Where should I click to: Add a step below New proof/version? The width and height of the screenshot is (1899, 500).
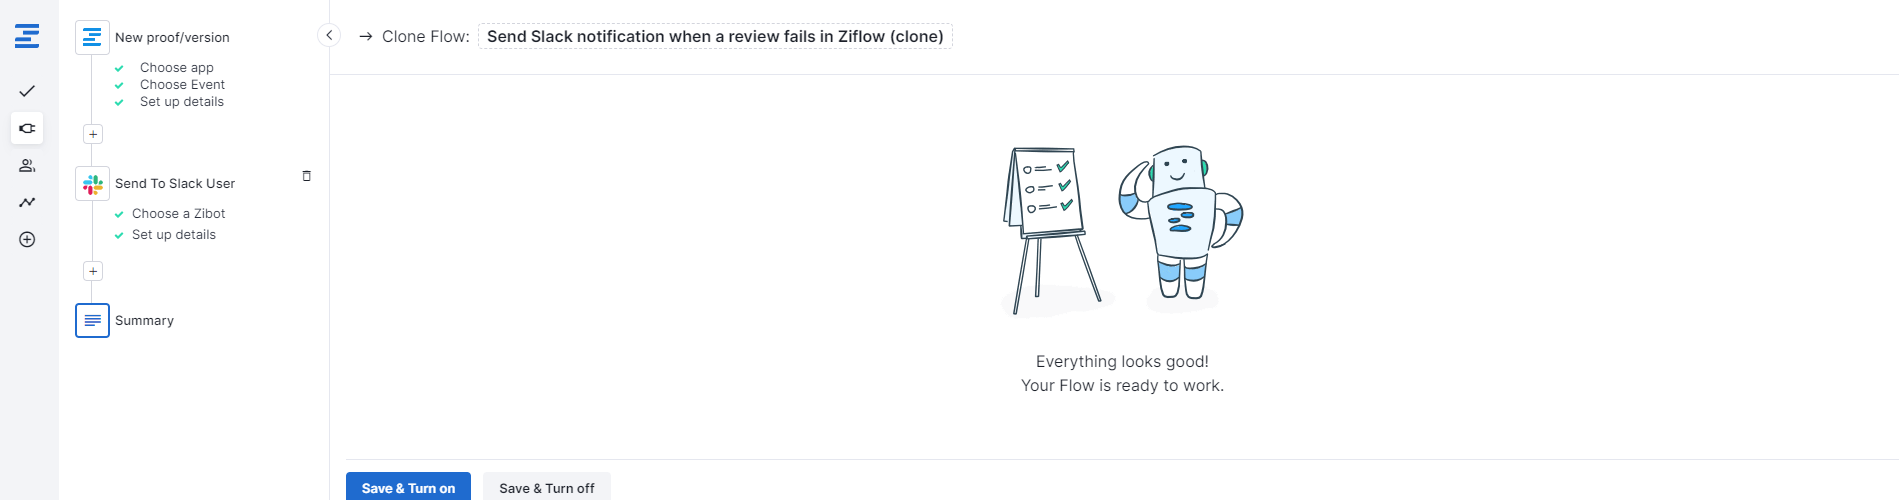93,134
